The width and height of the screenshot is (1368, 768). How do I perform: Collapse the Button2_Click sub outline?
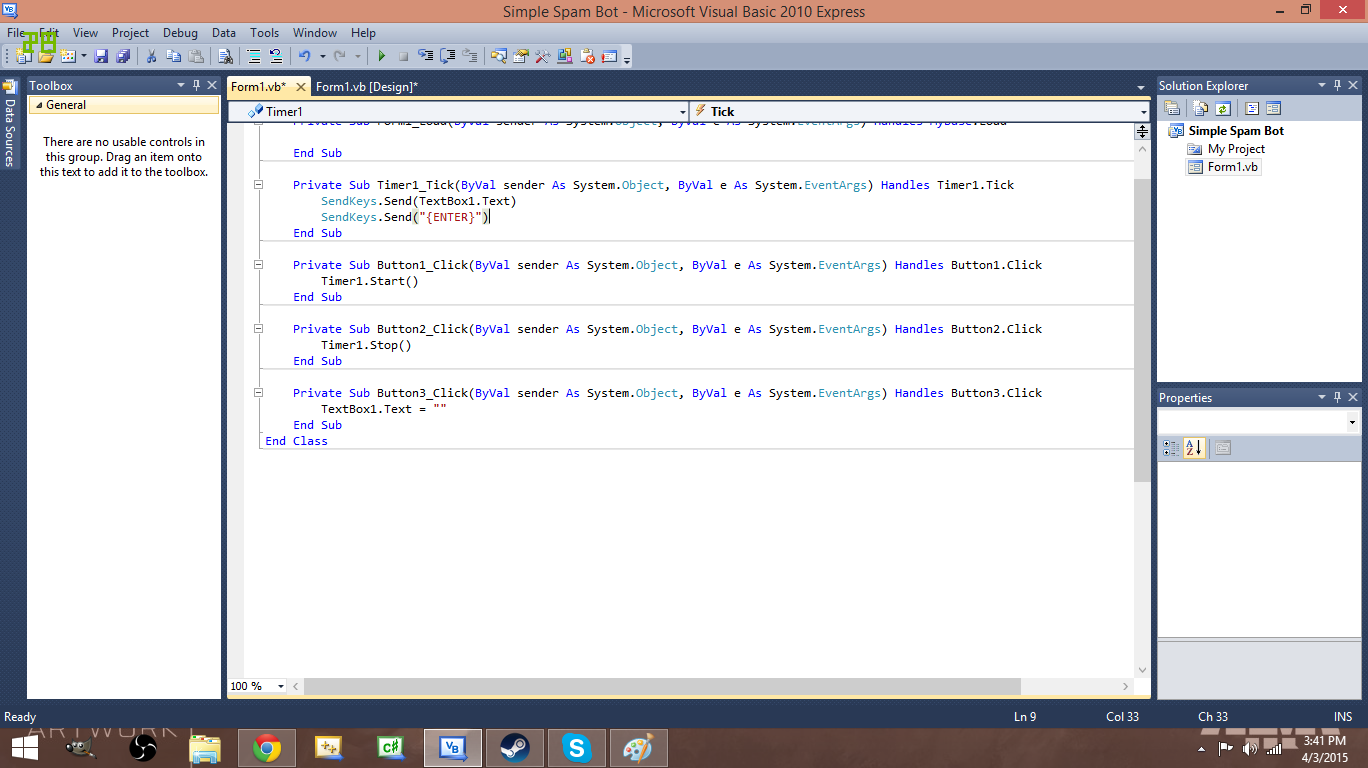(x=258, y=329)
